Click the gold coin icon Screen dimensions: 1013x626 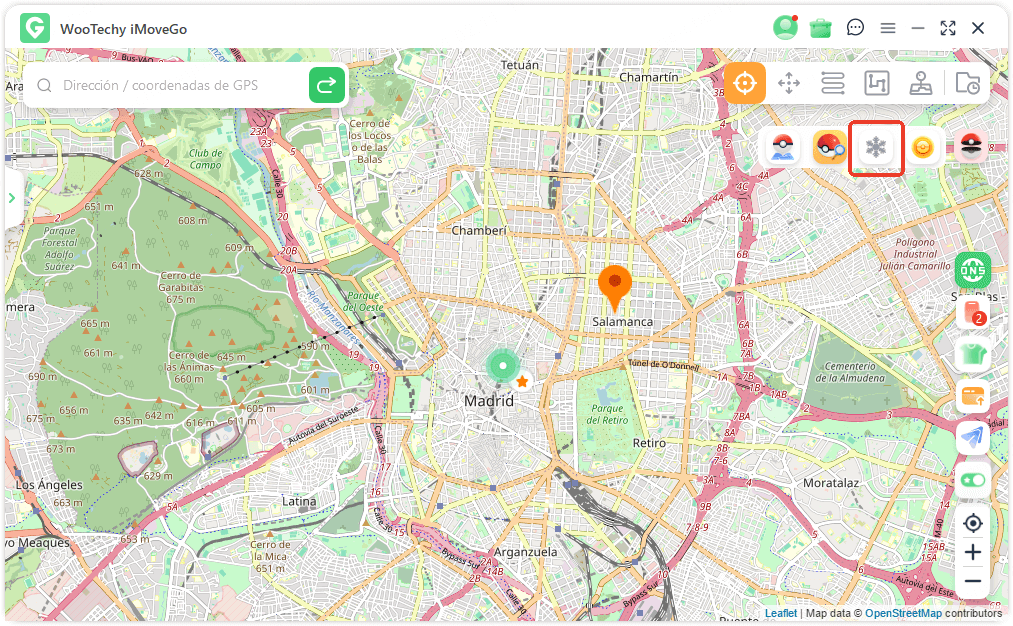923,147
